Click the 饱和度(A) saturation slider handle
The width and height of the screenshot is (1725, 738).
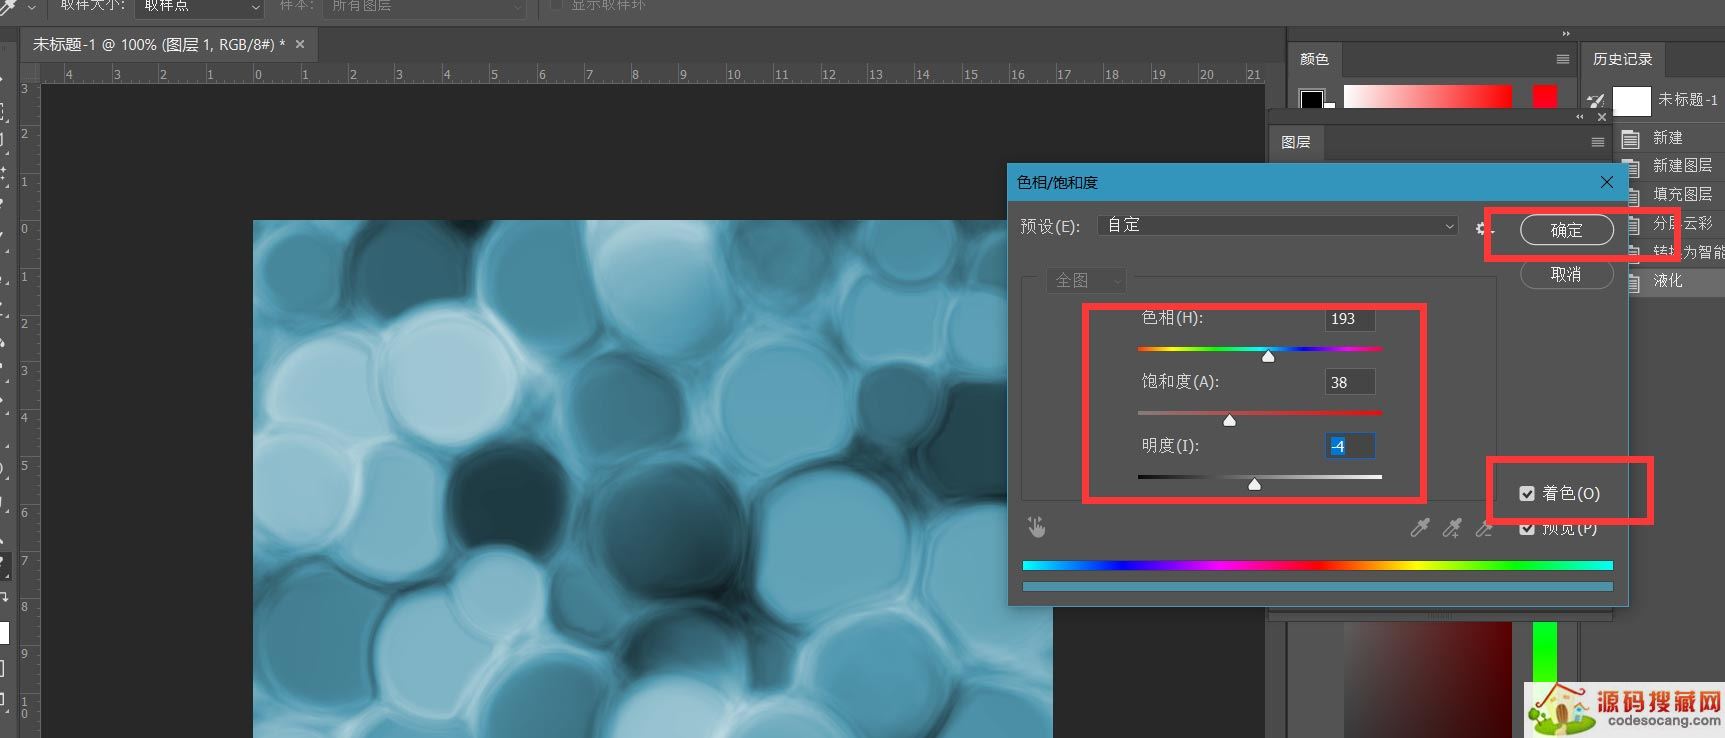click(1230, 420)
